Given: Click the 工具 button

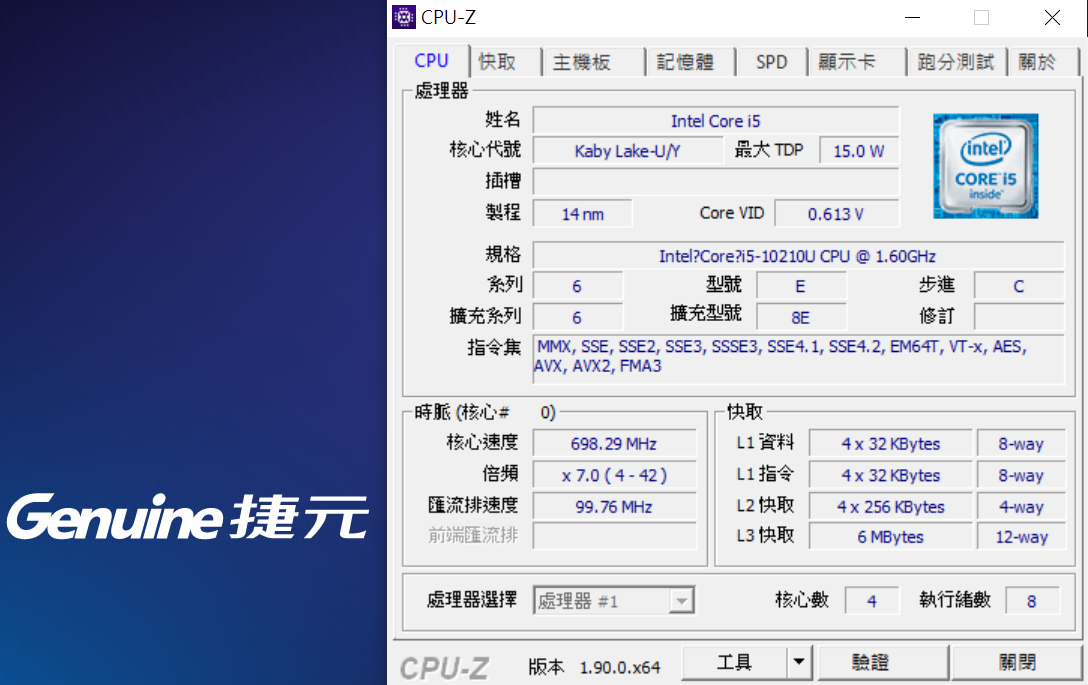Looking at the screenshot, I should pos(734,662).
